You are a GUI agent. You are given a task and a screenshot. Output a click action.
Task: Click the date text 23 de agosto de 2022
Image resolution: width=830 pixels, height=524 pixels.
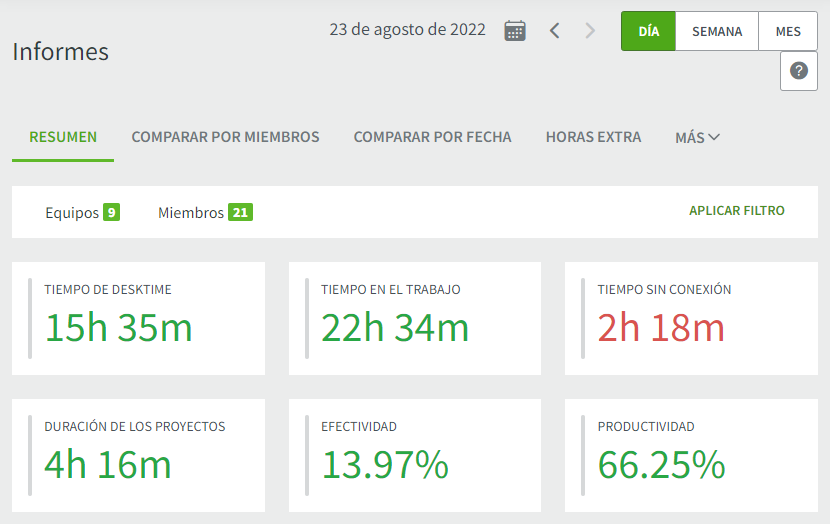(407, 30)
